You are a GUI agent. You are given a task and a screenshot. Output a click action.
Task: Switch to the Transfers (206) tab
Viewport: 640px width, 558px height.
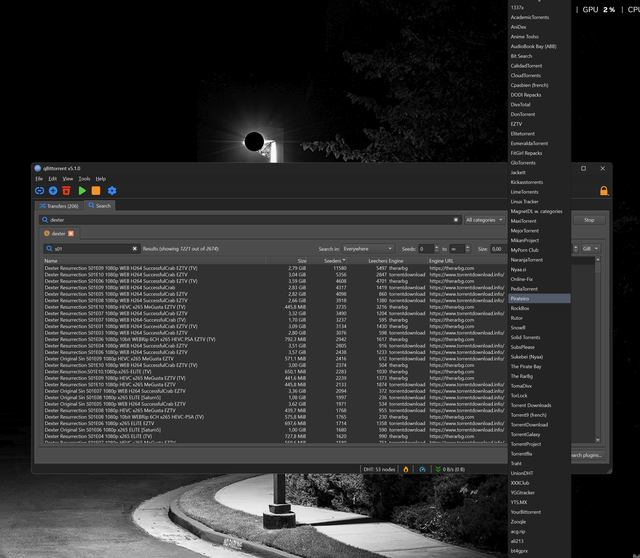tap(59, 206)
